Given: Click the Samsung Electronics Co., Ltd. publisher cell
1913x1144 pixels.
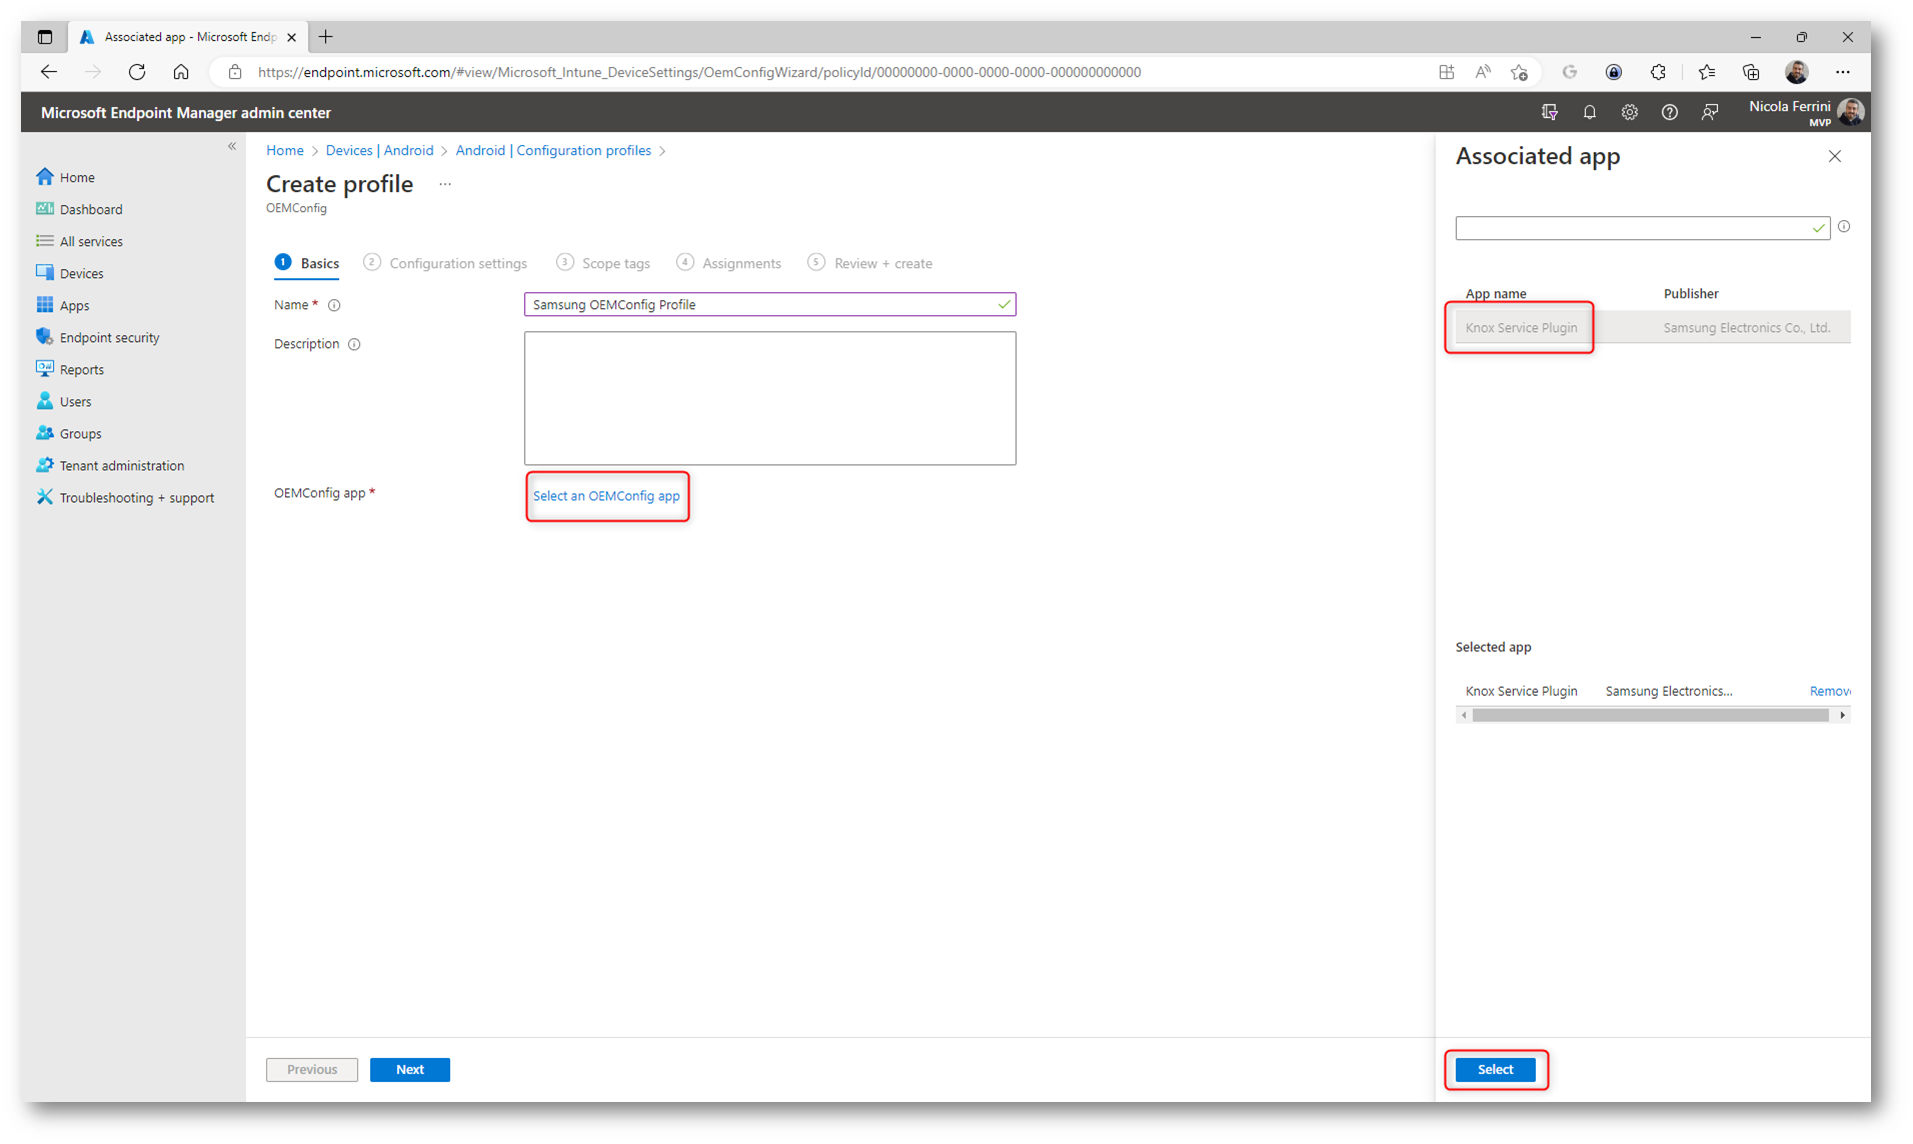Looking at the screenshot, I should (1747, 328).
